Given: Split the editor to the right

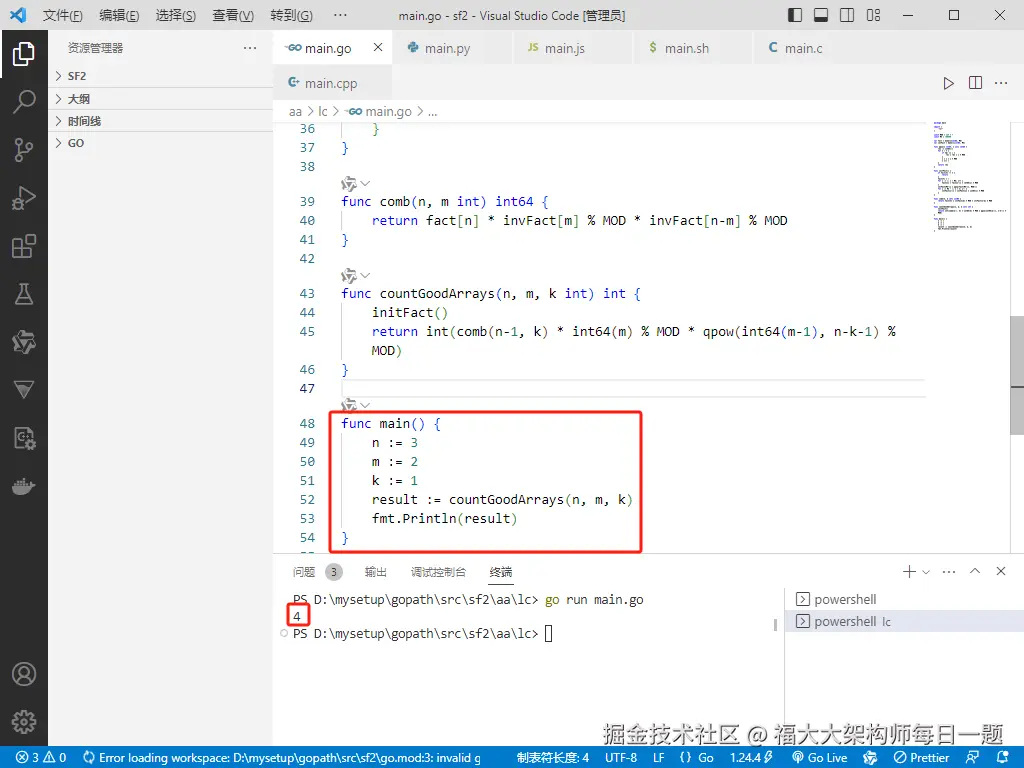Looking at the screenshot, I should point(975,83).
